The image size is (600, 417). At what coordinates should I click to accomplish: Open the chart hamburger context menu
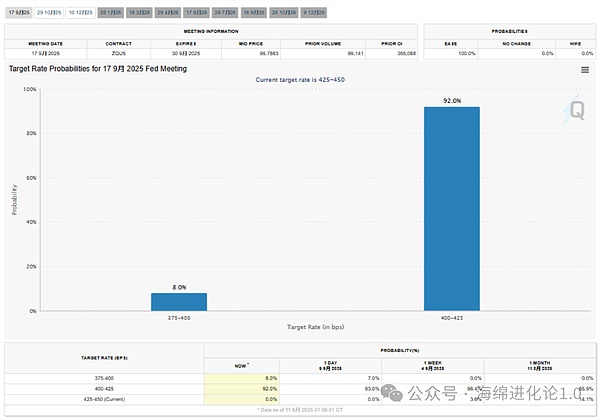pyautogui.click(x=585, y=70)
